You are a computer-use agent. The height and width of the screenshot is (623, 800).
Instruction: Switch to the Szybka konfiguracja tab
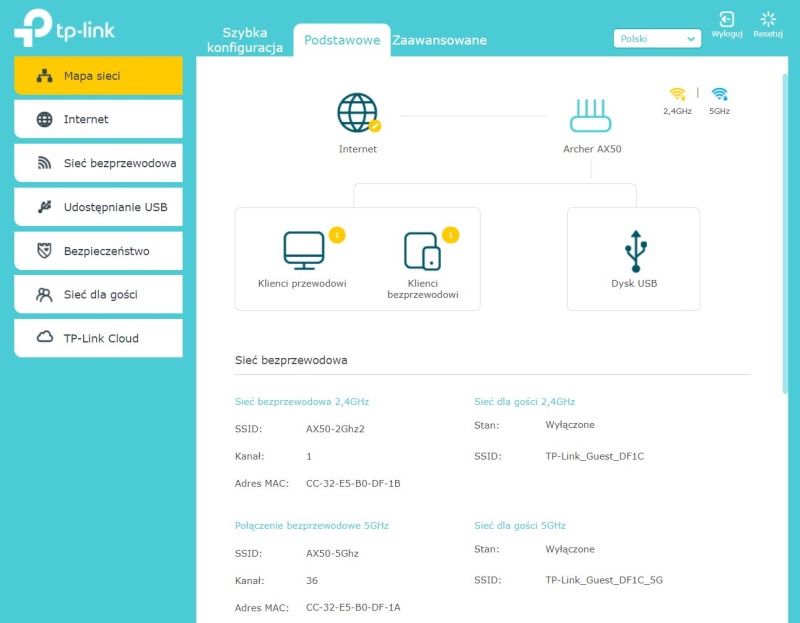[x=245, y=40]
